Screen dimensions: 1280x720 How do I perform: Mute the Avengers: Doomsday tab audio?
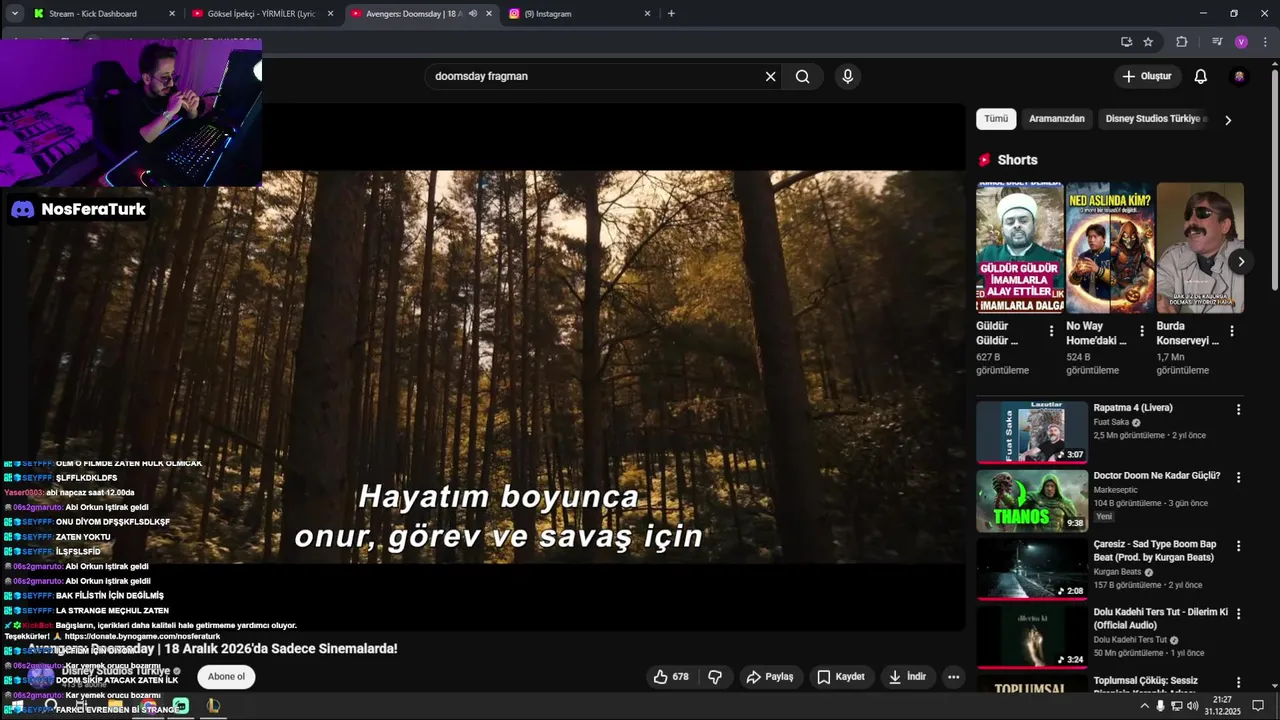point(472,14)
